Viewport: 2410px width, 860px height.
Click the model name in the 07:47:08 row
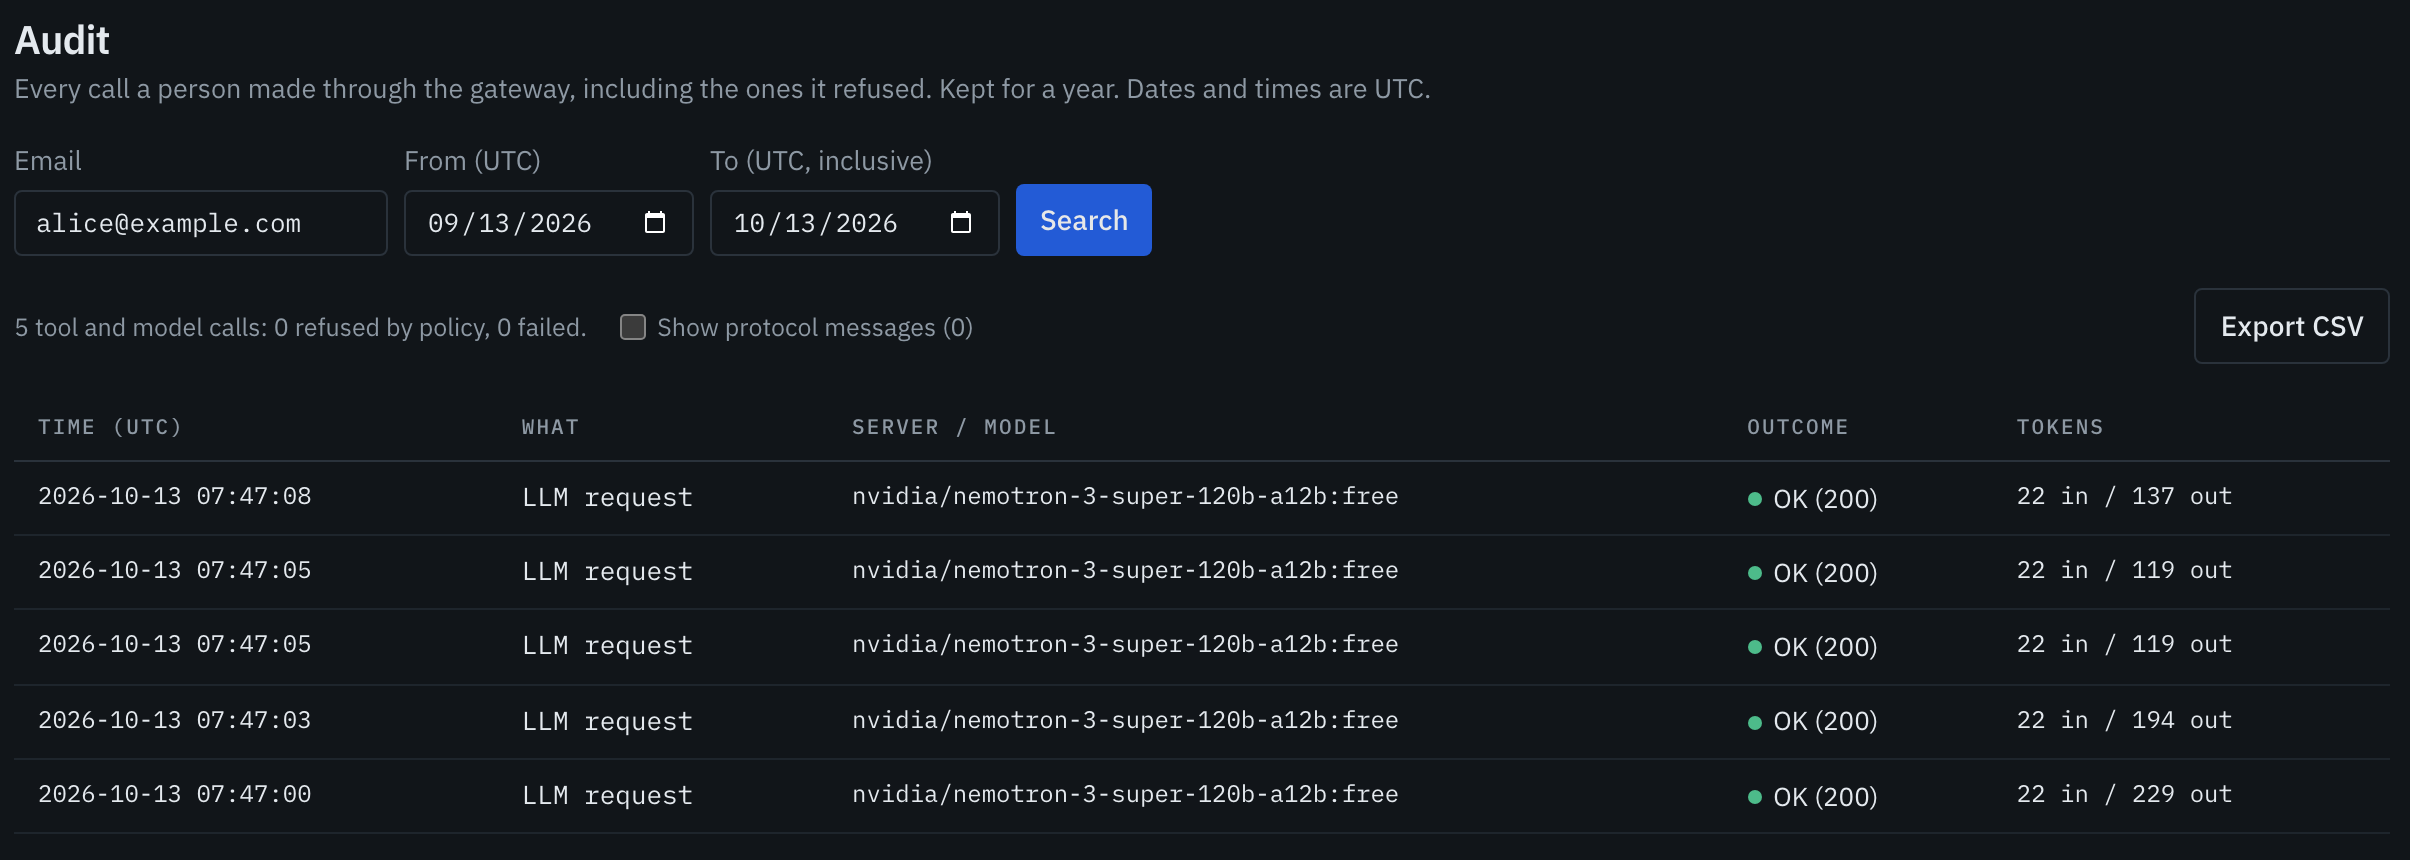click(x=1125, y=496)
